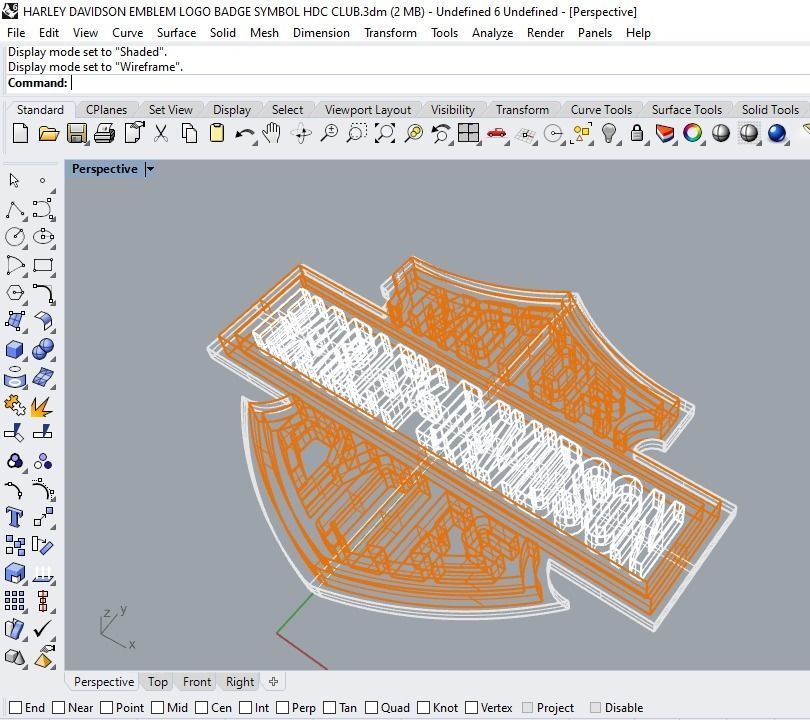Select the Puzzle-piece Join tool
Image resolution: width=810 pixels, height=720 pixels.
14,405
